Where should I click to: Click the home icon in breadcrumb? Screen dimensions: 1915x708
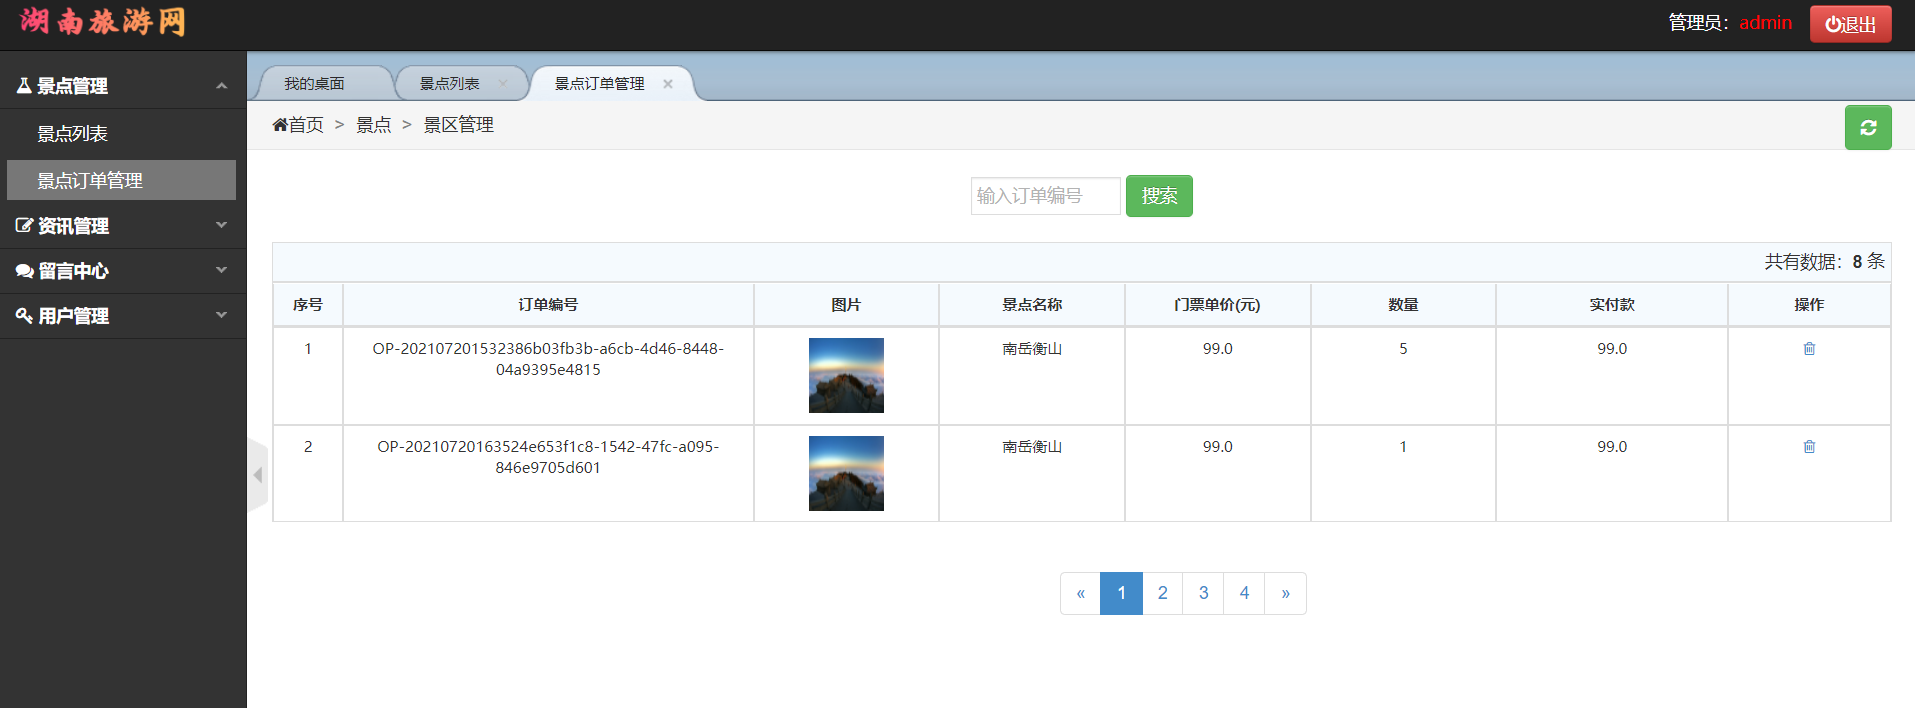(280, 125)
